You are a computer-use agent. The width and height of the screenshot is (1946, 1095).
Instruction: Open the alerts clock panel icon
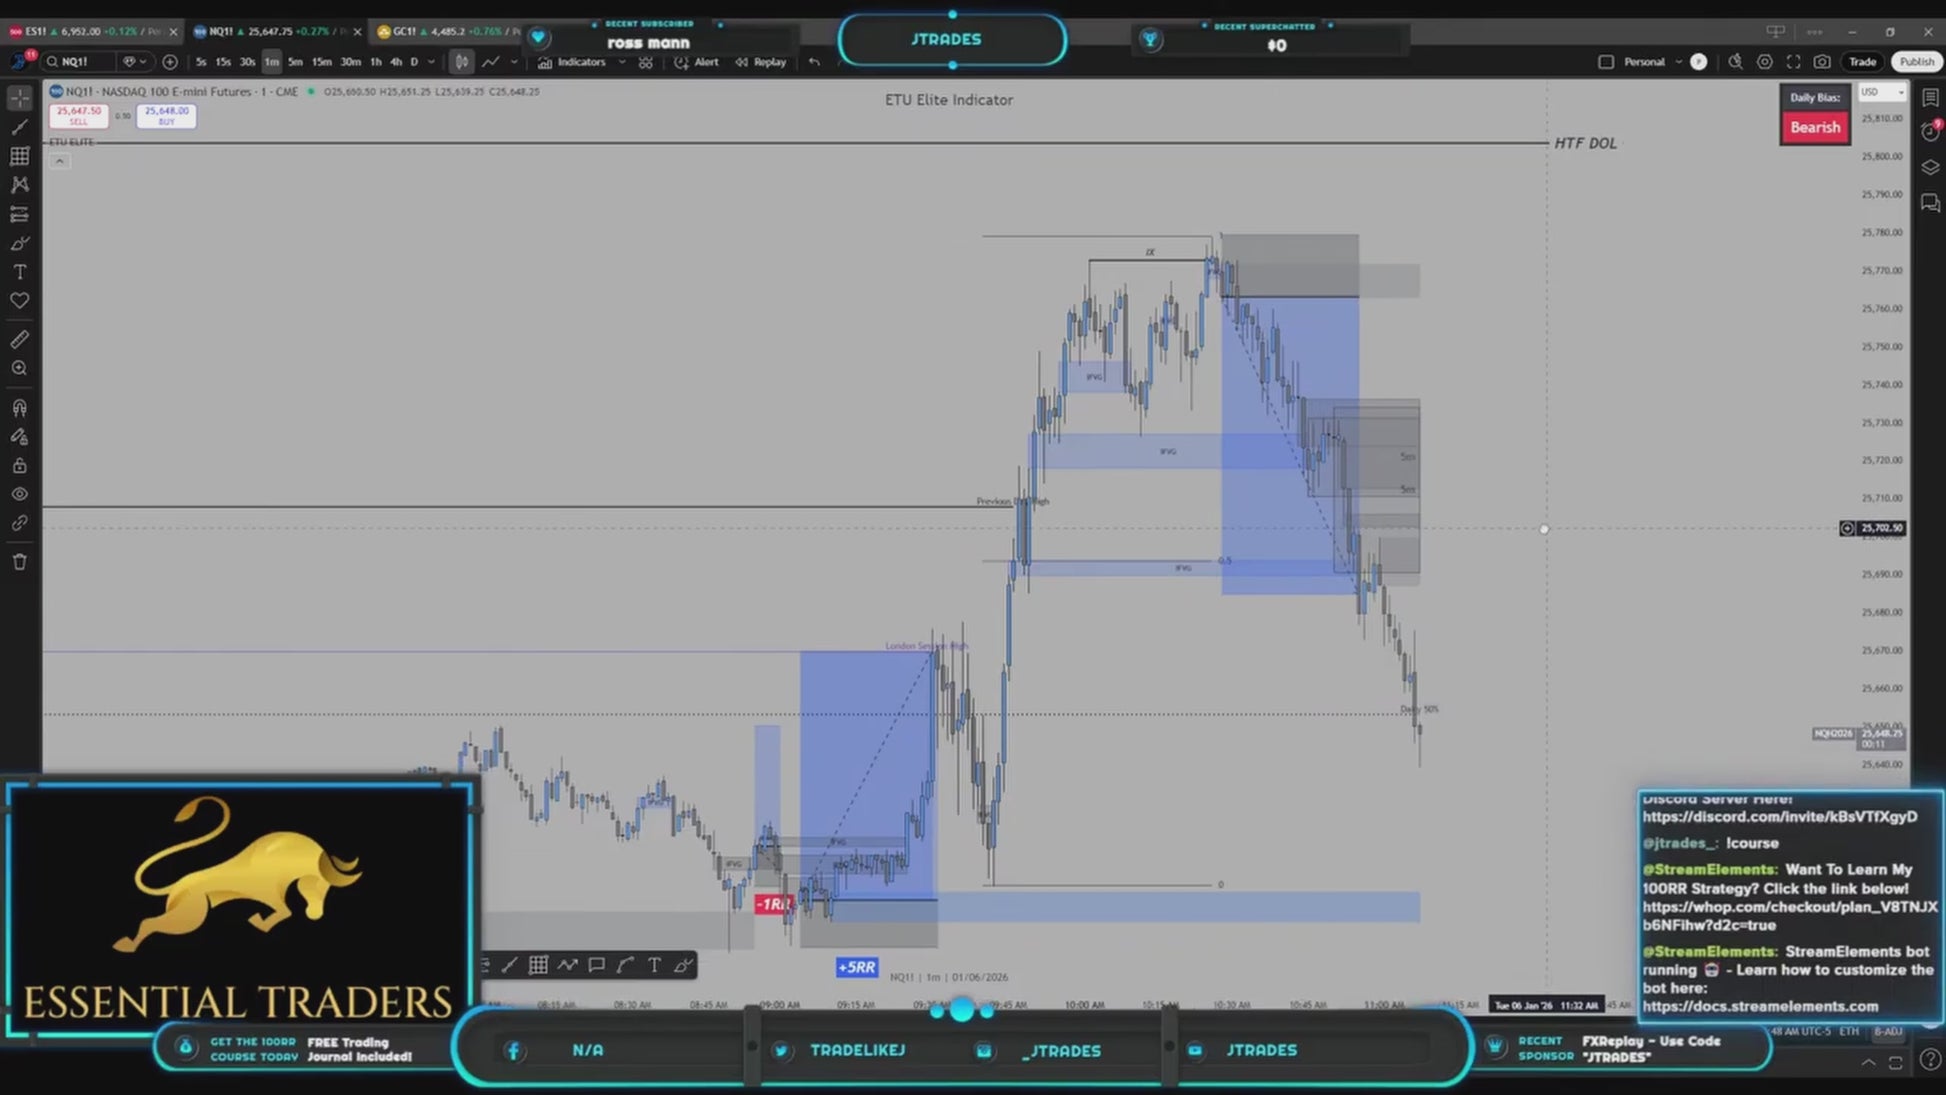pyautogui.click(x=1930, y=131)
